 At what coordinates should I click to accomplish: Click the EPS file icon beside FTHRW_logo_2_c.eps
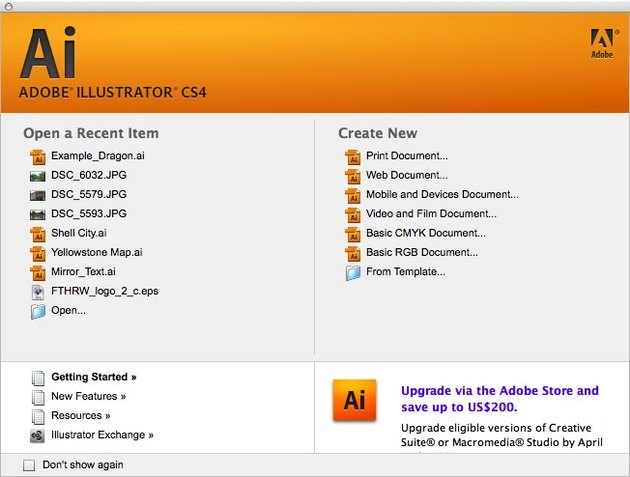pos(38,292)
